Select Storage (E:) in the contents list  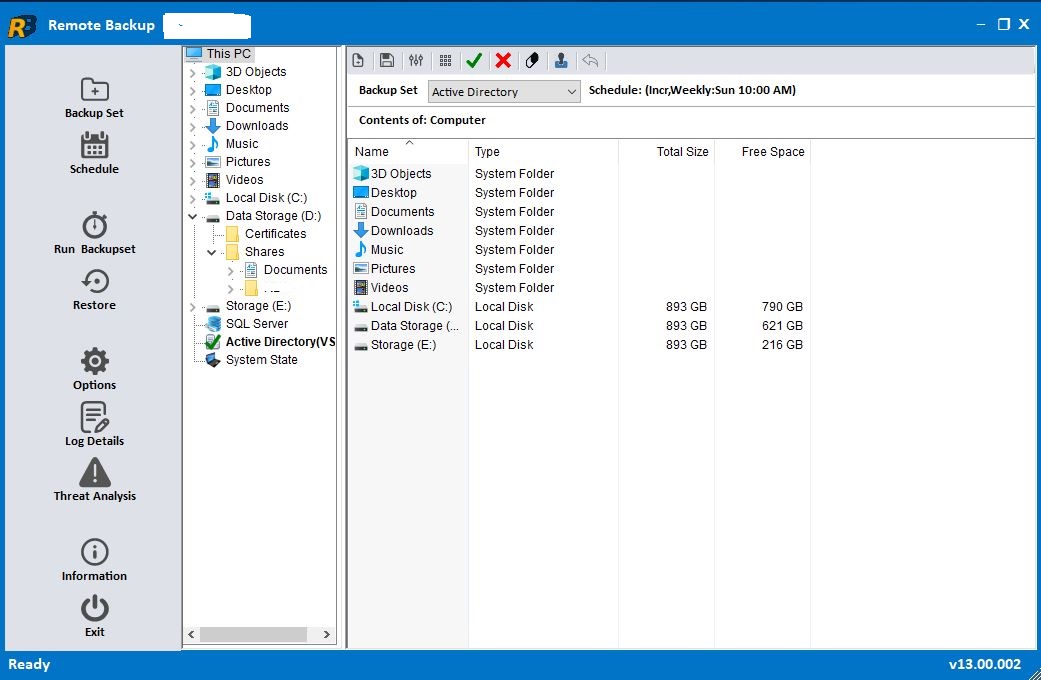[403, 345]
